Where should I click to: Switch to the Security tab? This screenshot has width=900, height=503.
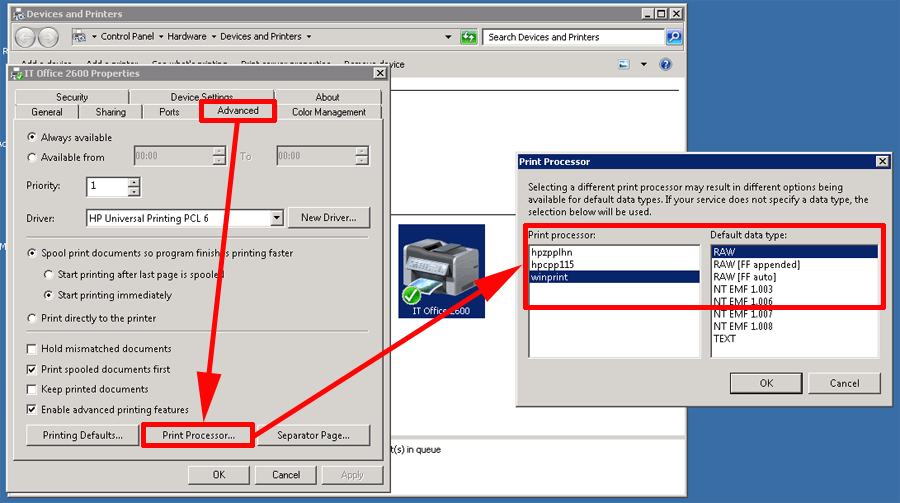coord(72,97)
